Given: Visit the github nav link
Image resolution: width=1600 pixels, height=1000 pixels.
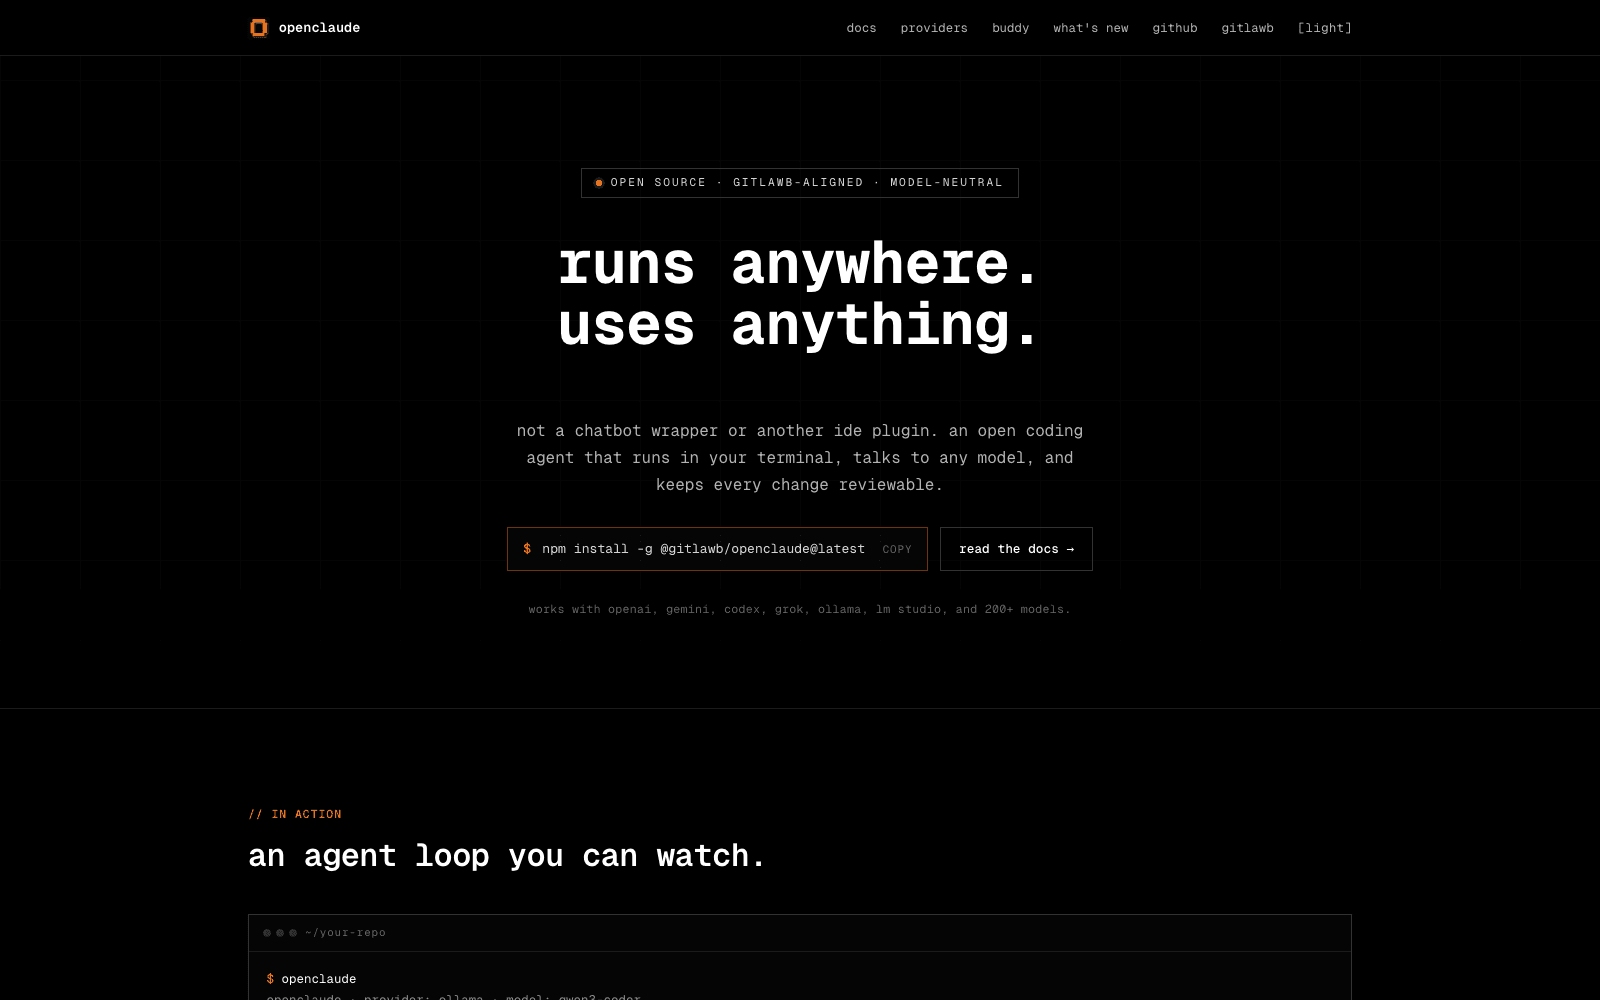Looking at the screenshot, I should click(1174, 28).
